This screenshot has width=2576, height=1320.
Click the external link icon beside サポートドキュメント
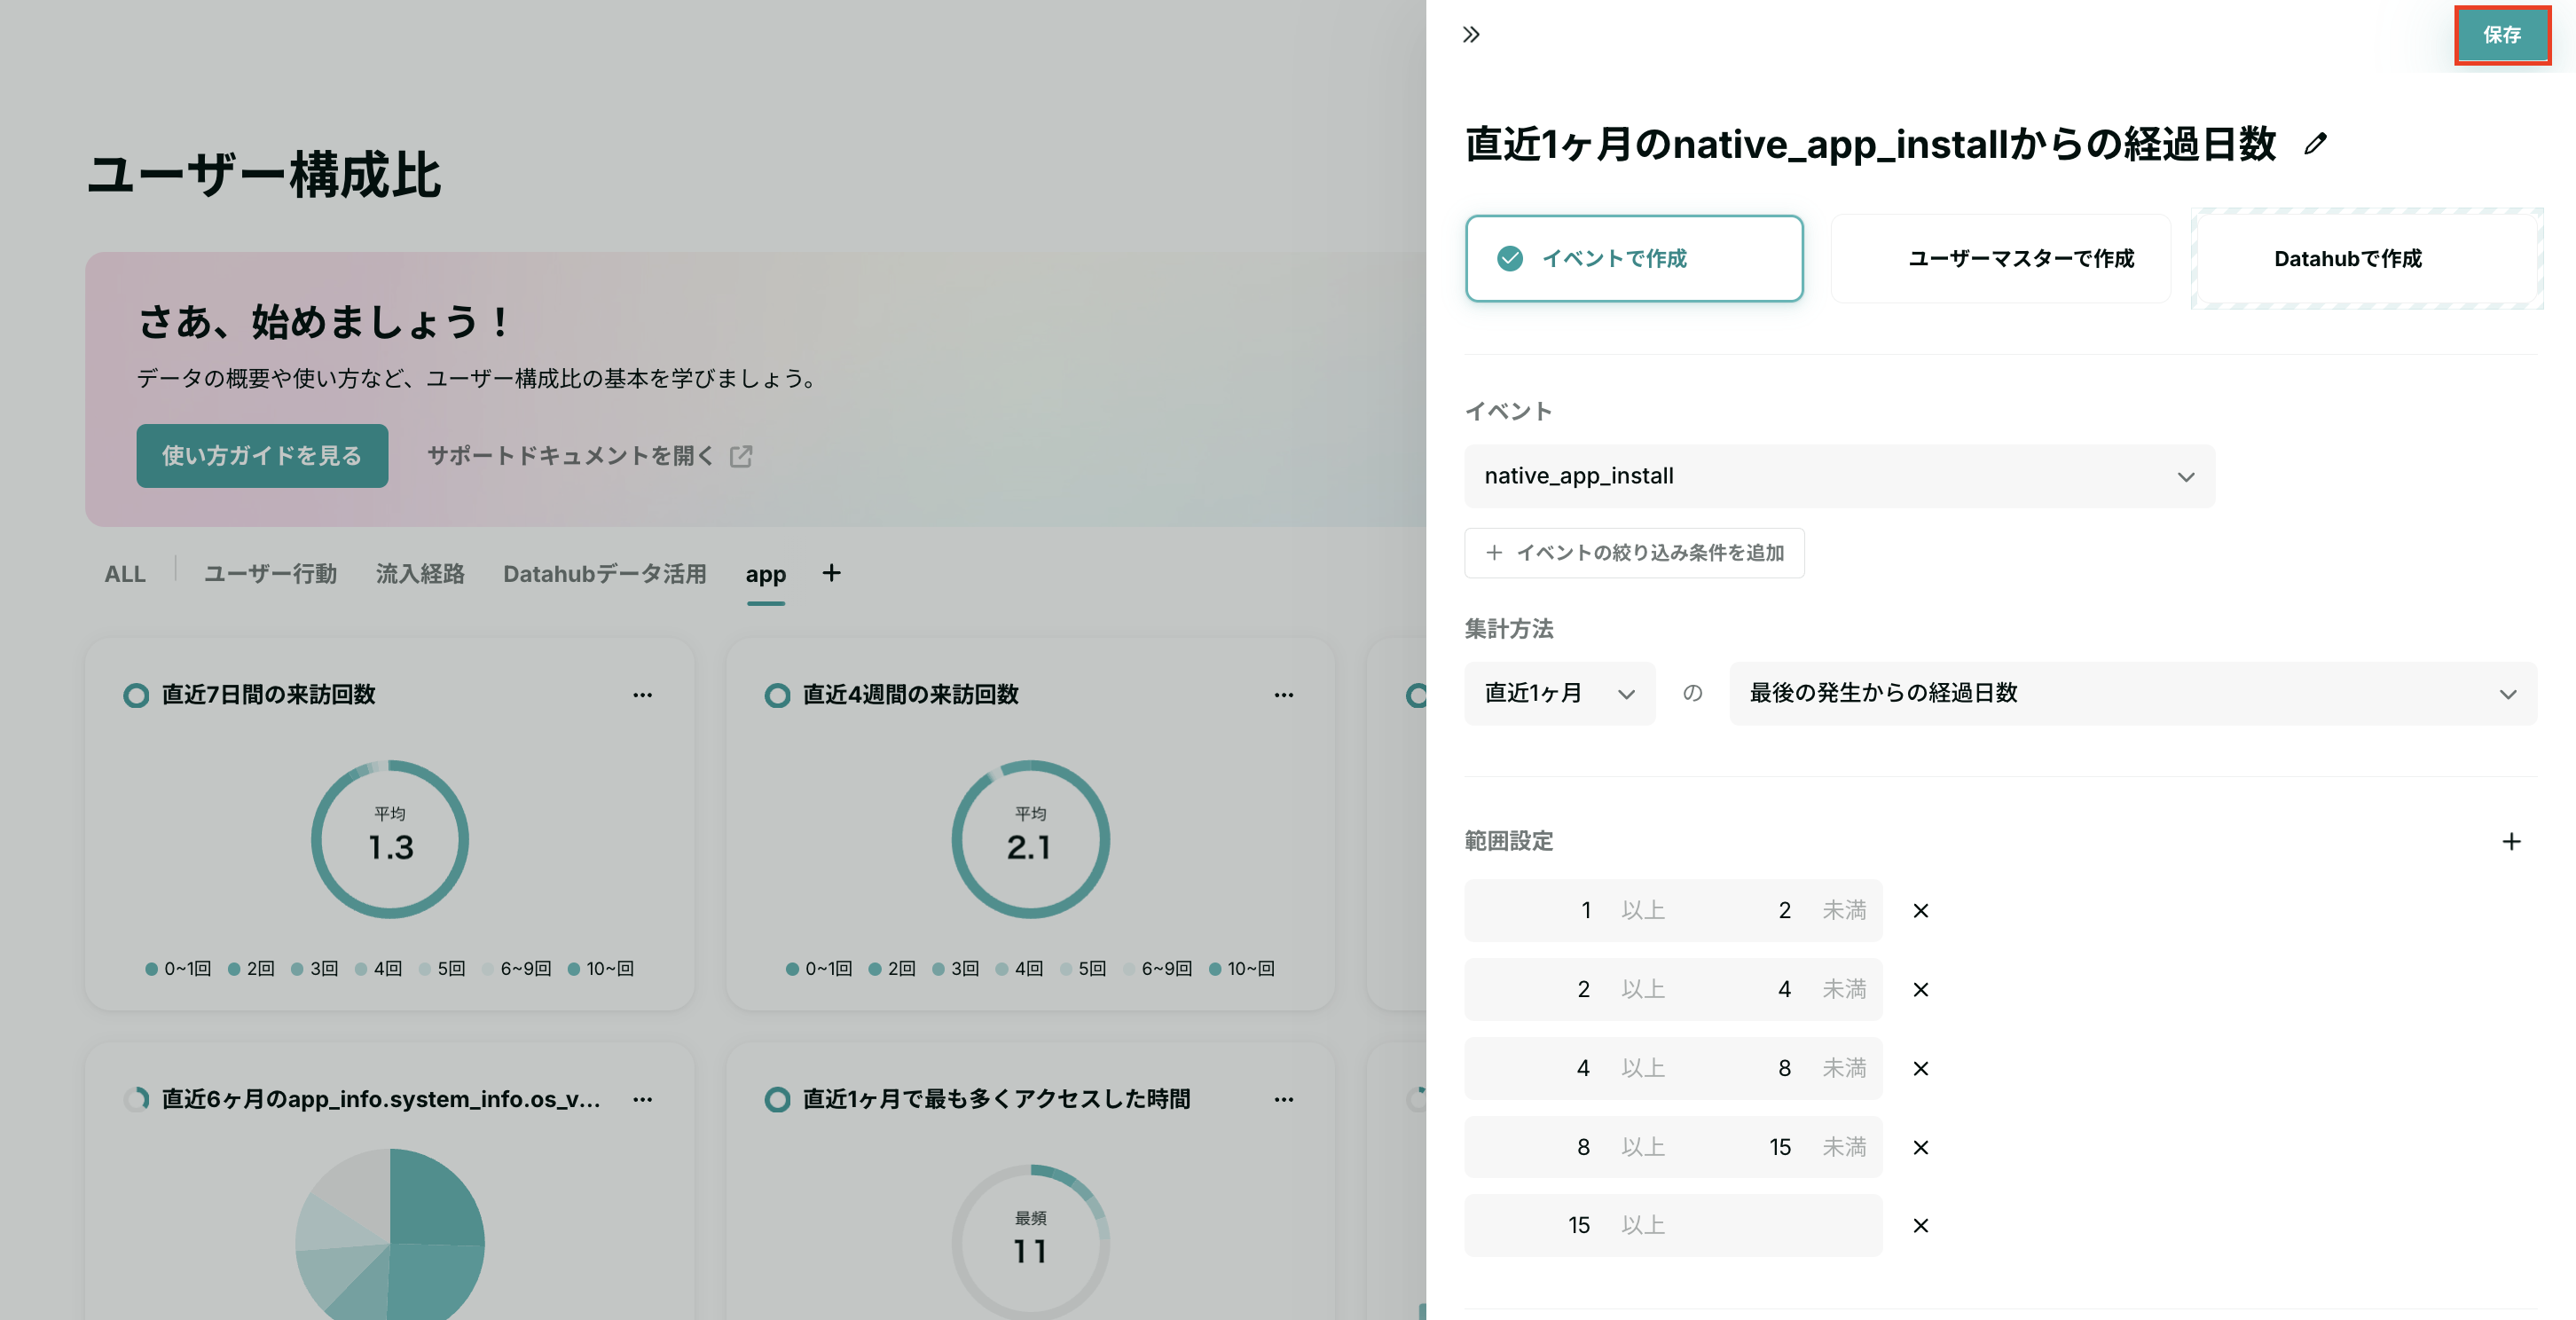[741, 457]
